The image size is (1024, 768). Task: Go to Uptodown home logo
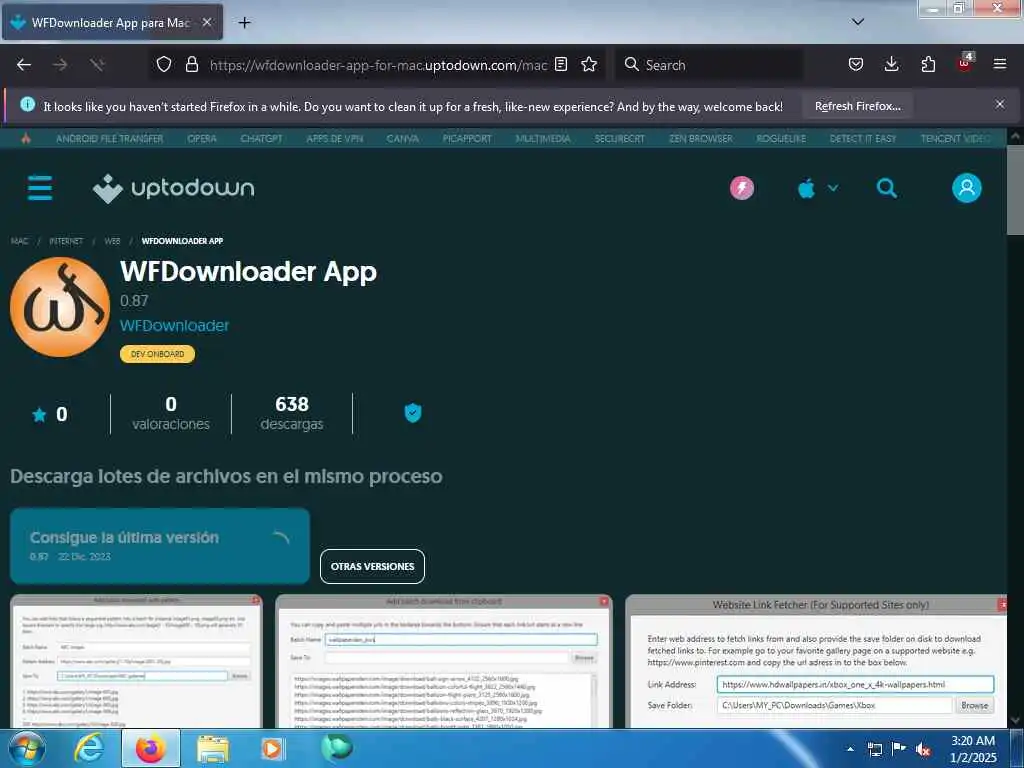pyautogui.click(x=174, y=188)
